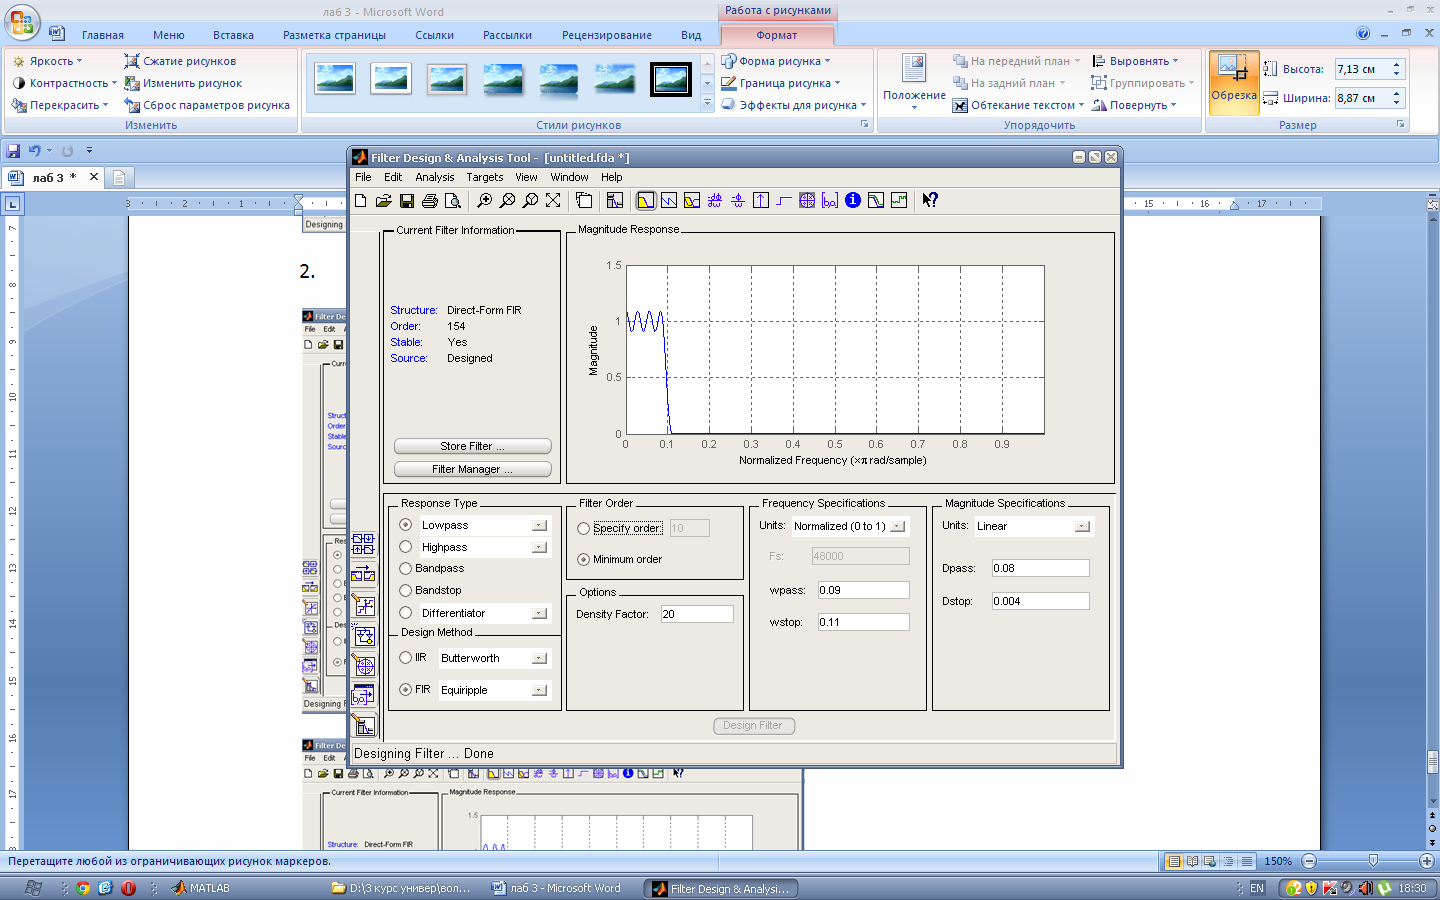The height and width of the screenshot is (900, 1440).
Task: Expand Highpass type dropdown
Action: pos(540,548)
